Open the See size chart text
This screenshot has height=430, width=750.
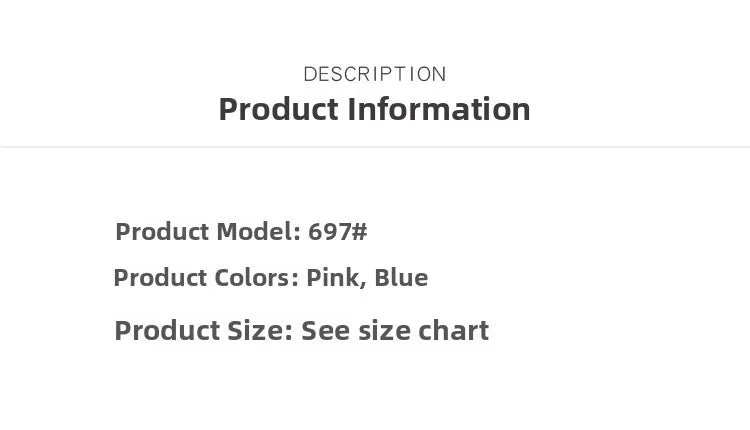tap(395, 331)
